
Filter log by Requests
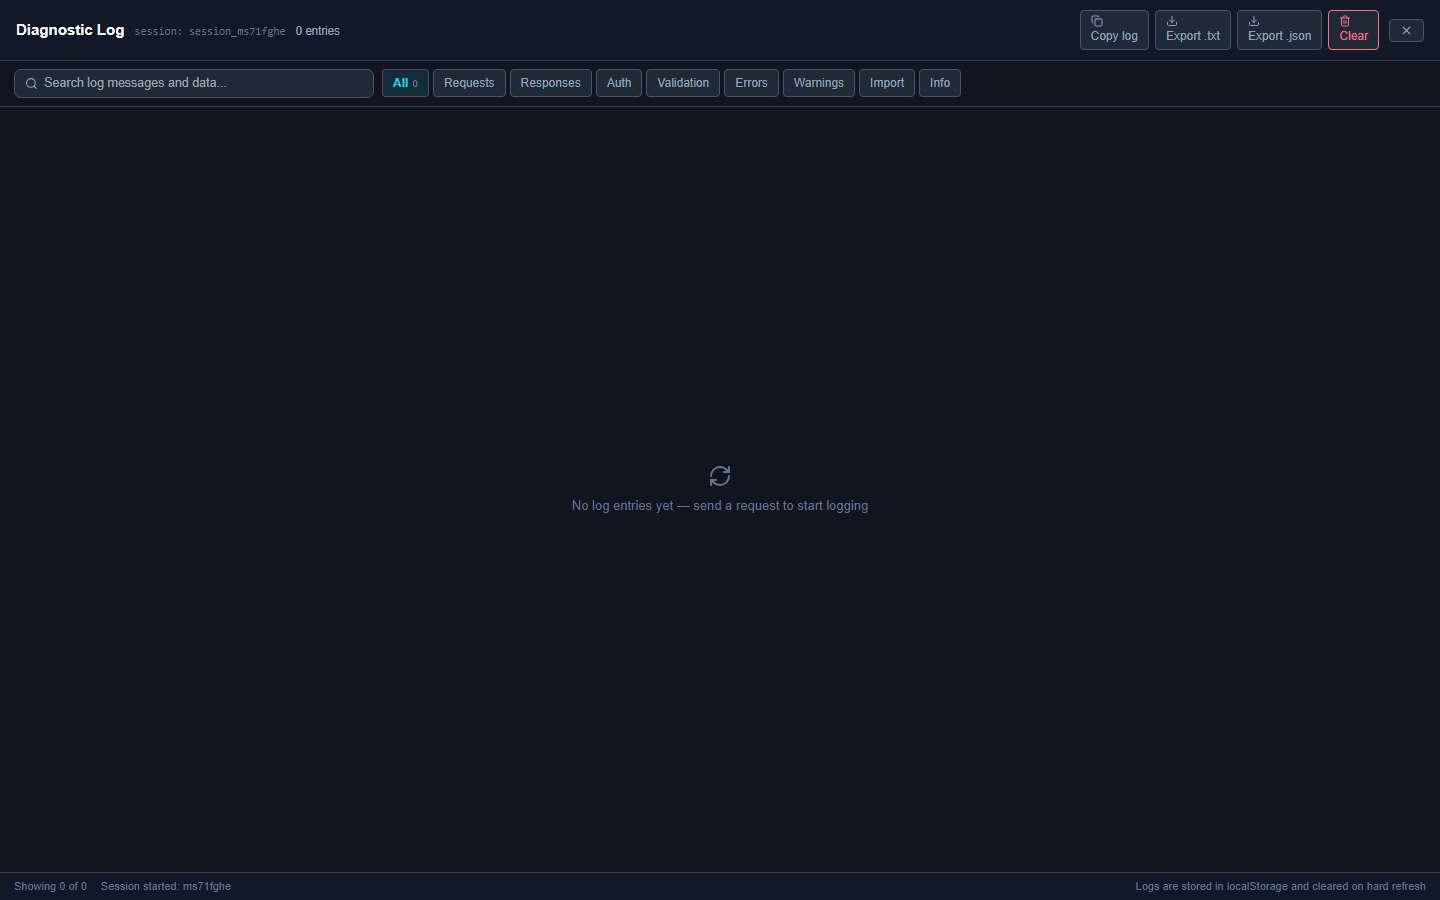(x=469, y=83)
